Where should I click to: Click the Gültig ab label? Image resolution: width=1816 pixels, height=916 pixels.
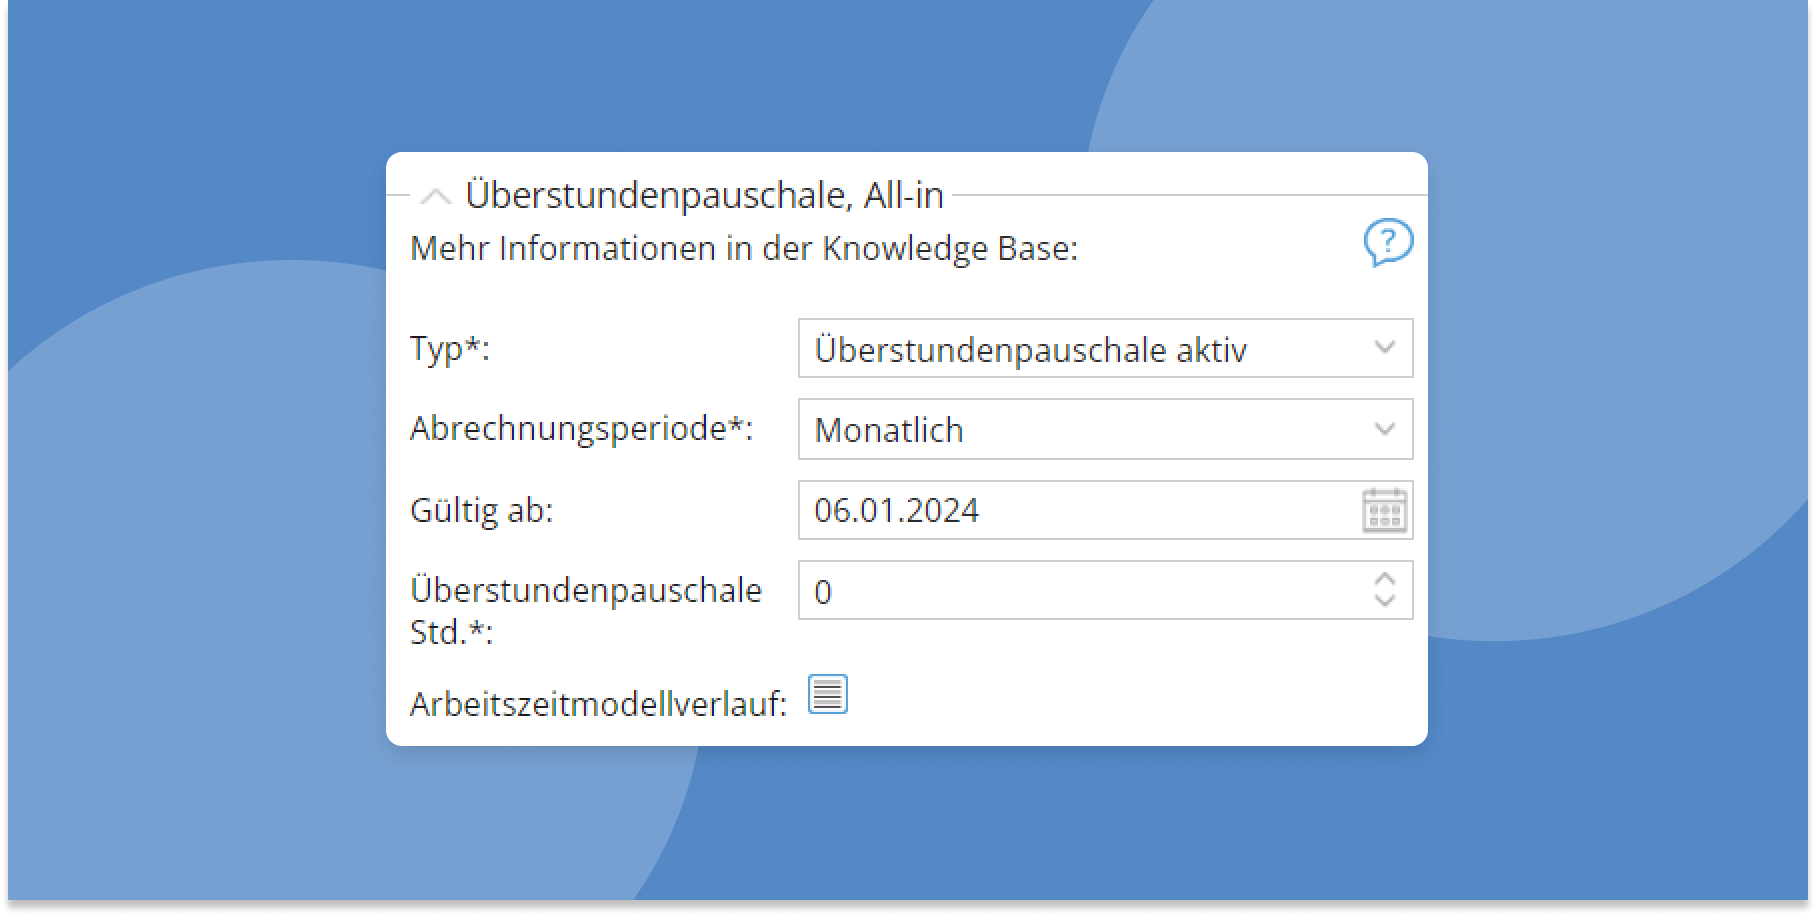pos(482,510)
